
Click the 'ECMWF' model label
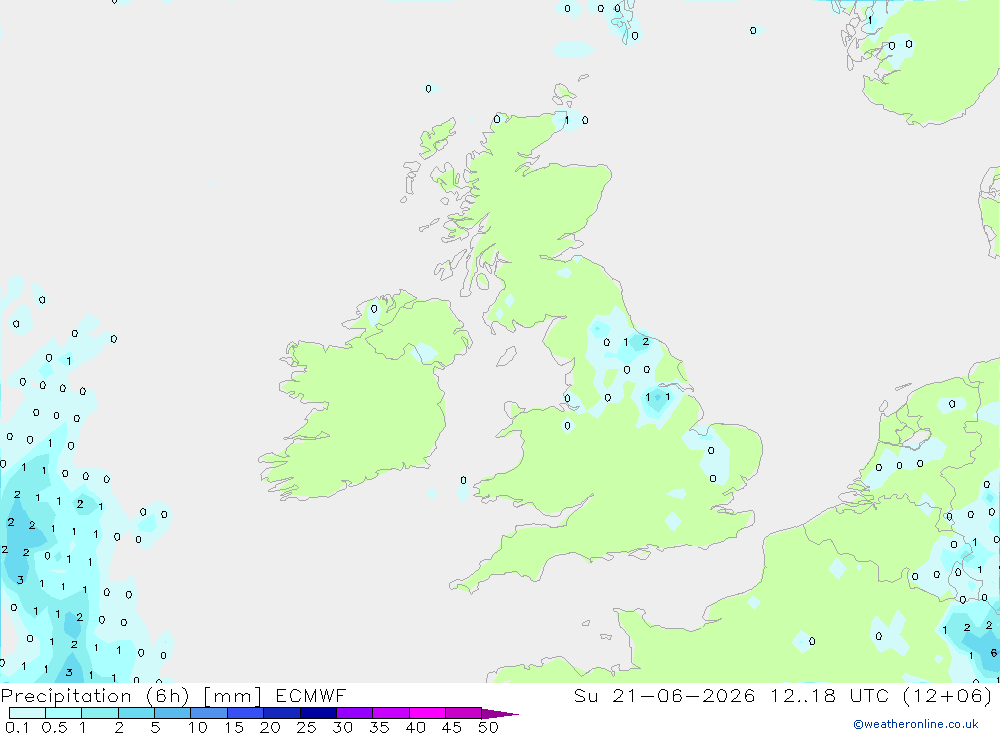click(311, 695)
